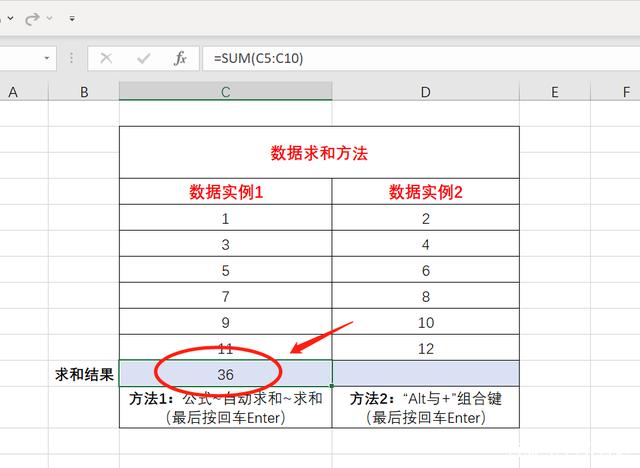The height and width of the screenshot is (468, 640).
Task: Click the Redo arrow icon
Action: [32, 18]
